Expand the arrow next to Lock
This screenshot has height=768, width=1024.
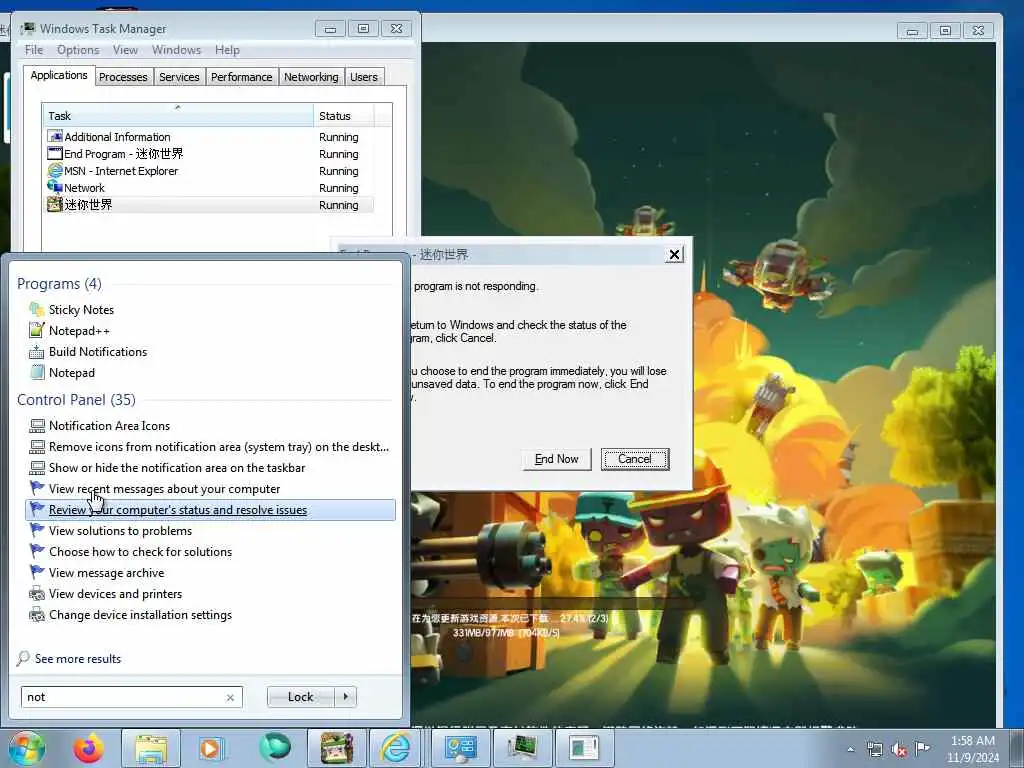coord(345,697)
